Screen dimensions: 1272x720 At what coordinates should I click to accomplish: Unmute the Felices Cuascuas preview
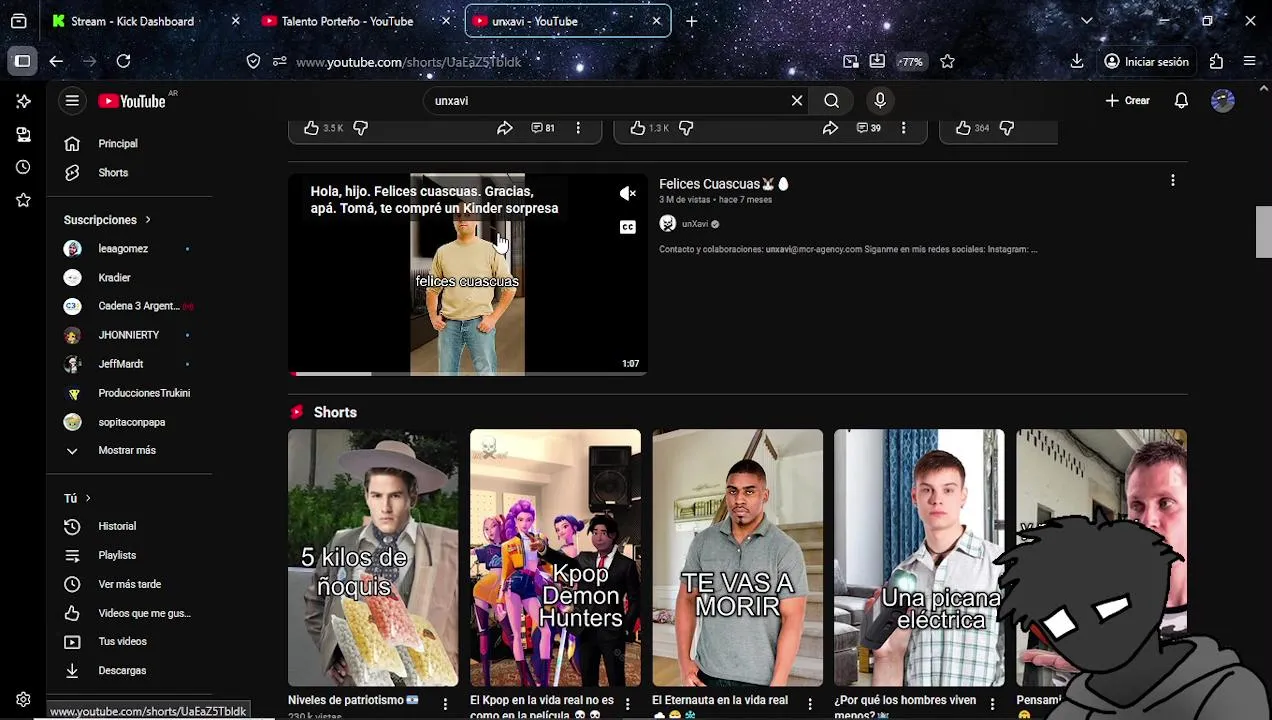(x=627, y=193)
